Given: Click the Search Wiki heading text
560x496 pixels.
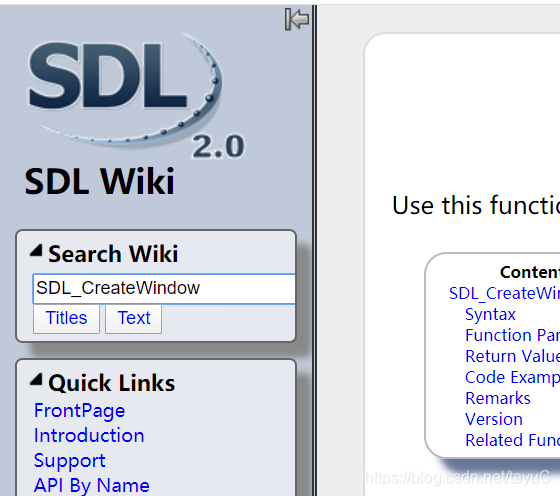Looking at the screenshot, I should click(x=113, y=254).
